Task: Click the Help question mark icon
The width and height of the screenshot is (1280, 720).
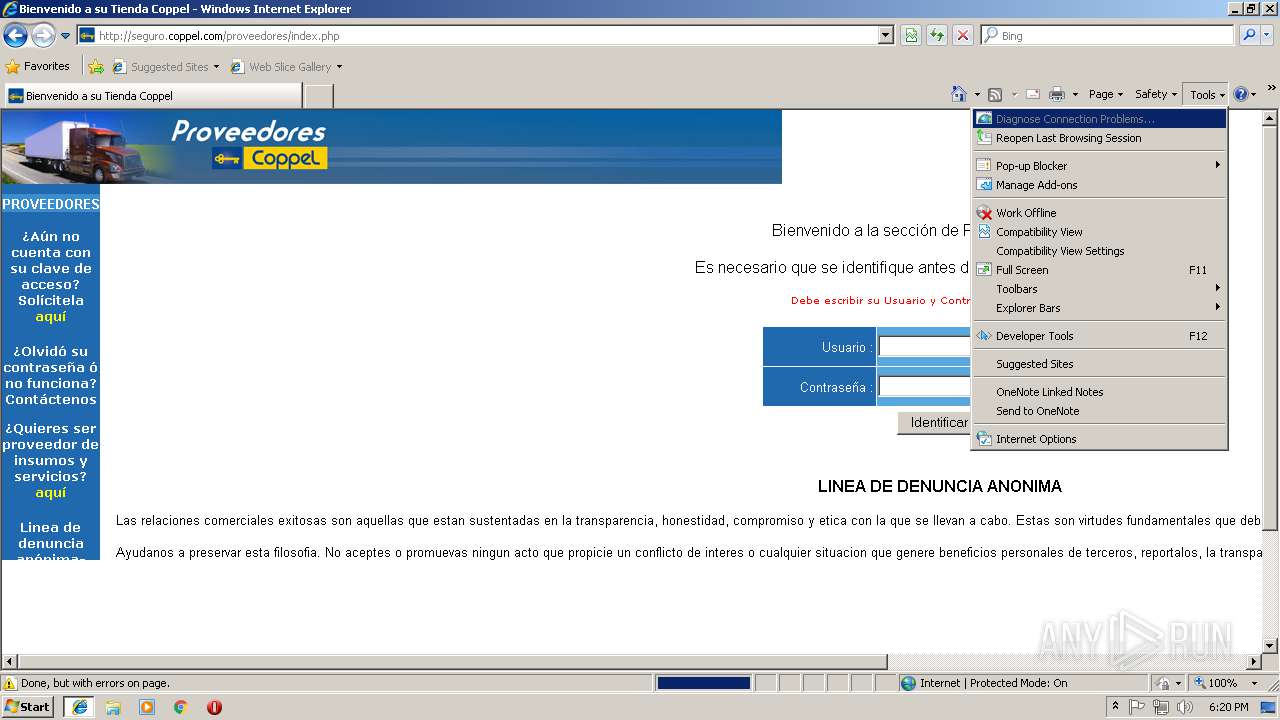Action: (1240, 94)
